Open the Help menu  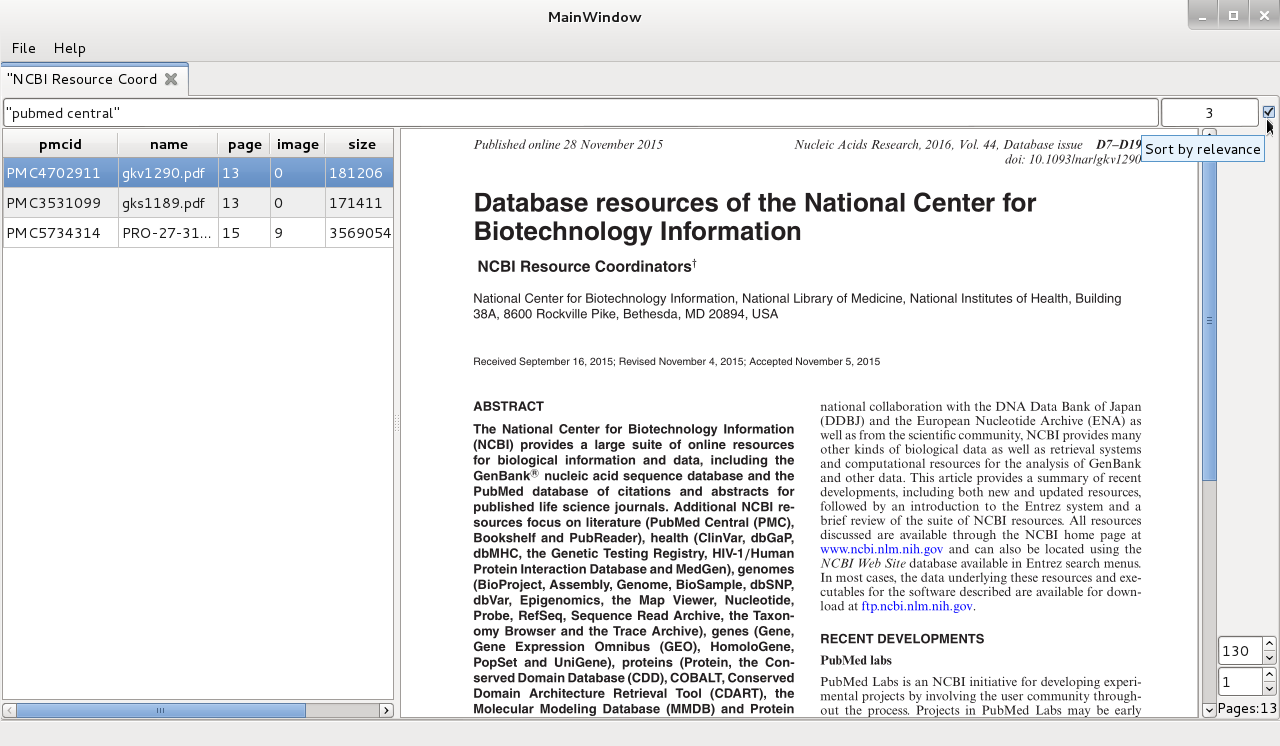tap(70, 48)
